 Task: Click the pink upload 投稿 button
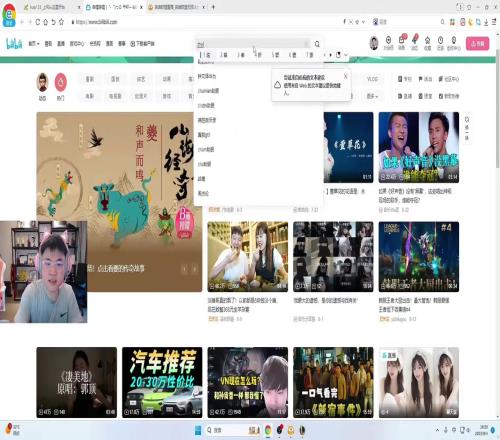(x=477, y=44)
